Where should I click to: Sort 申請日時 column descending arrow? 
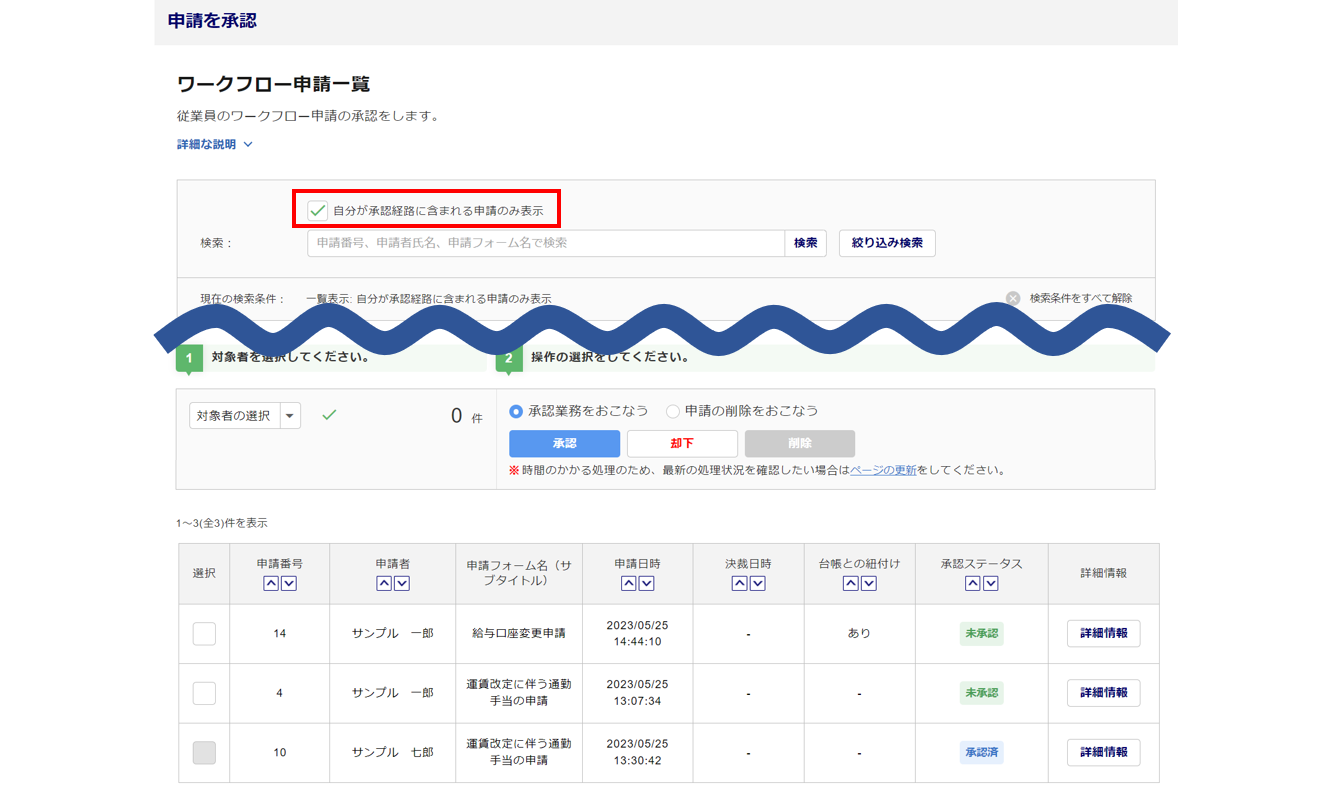(647, 584)
